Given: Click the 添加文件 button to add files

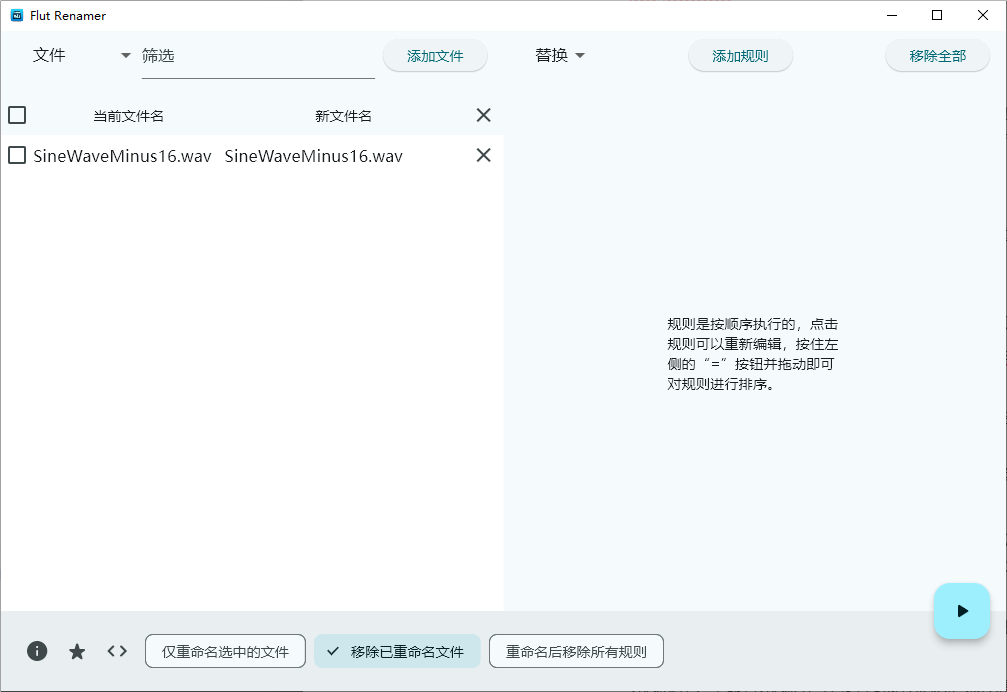Looking at the screenshot, I should point(435,56).
